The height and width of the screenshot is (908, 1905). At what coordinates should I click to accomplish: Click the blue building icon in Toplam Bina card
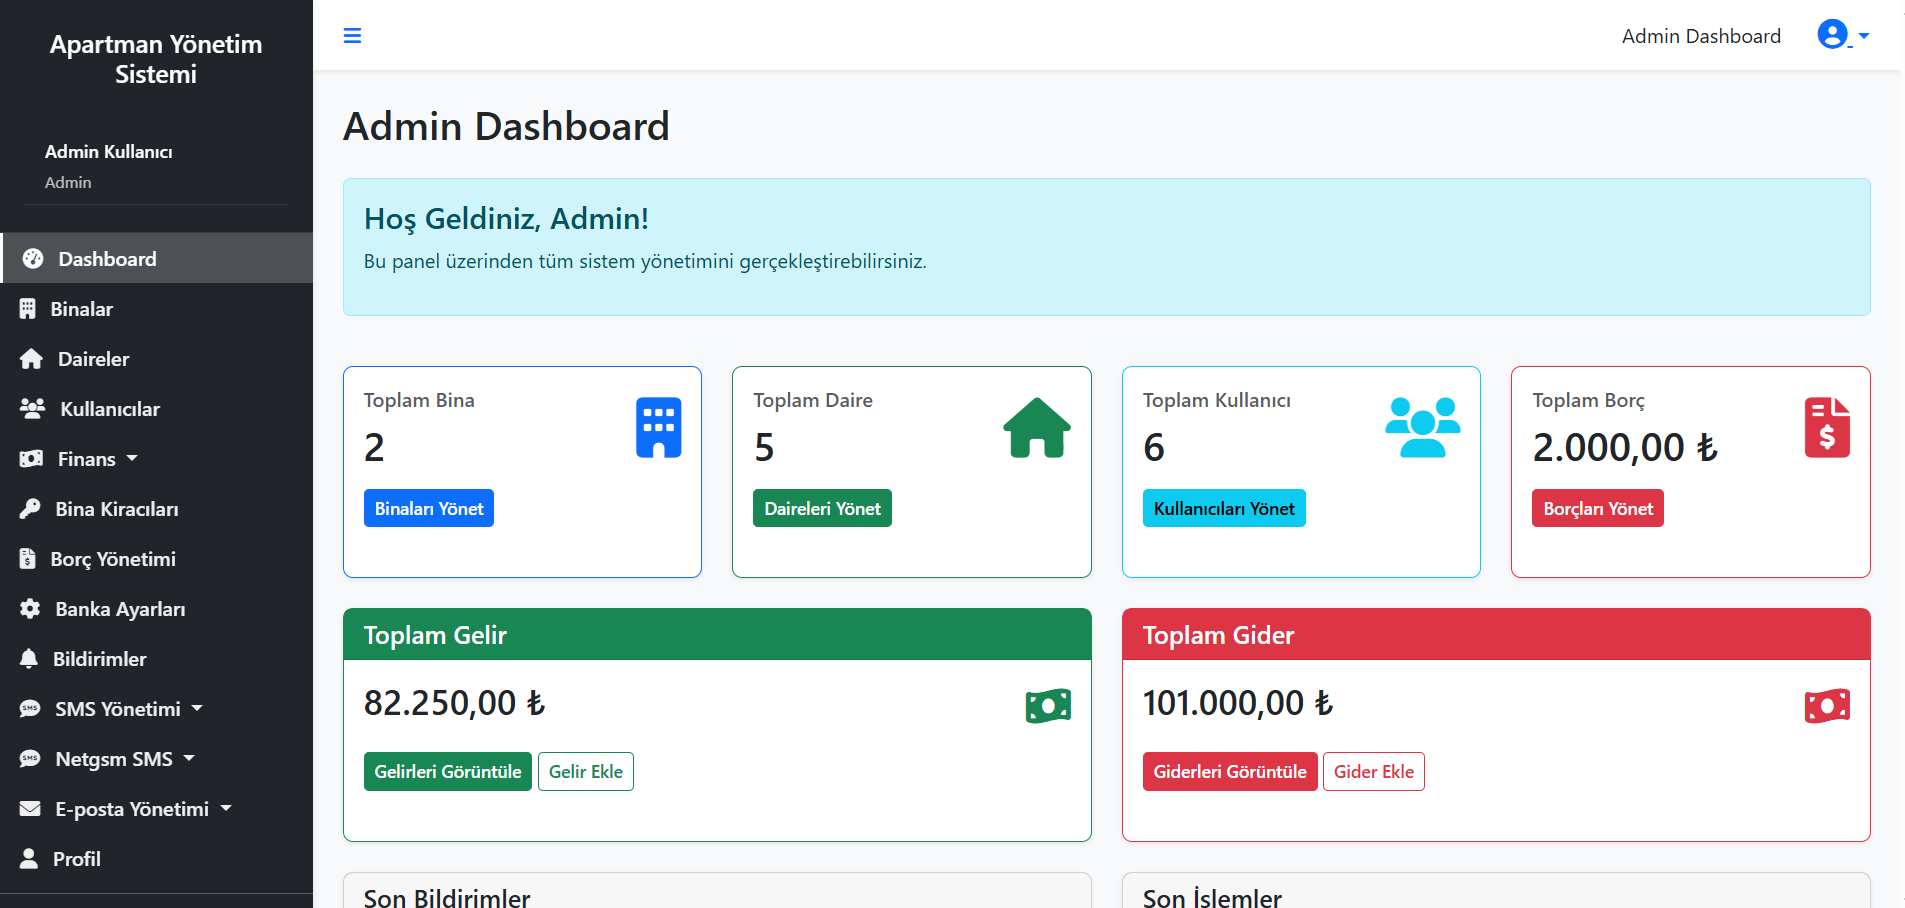point(658,428)
